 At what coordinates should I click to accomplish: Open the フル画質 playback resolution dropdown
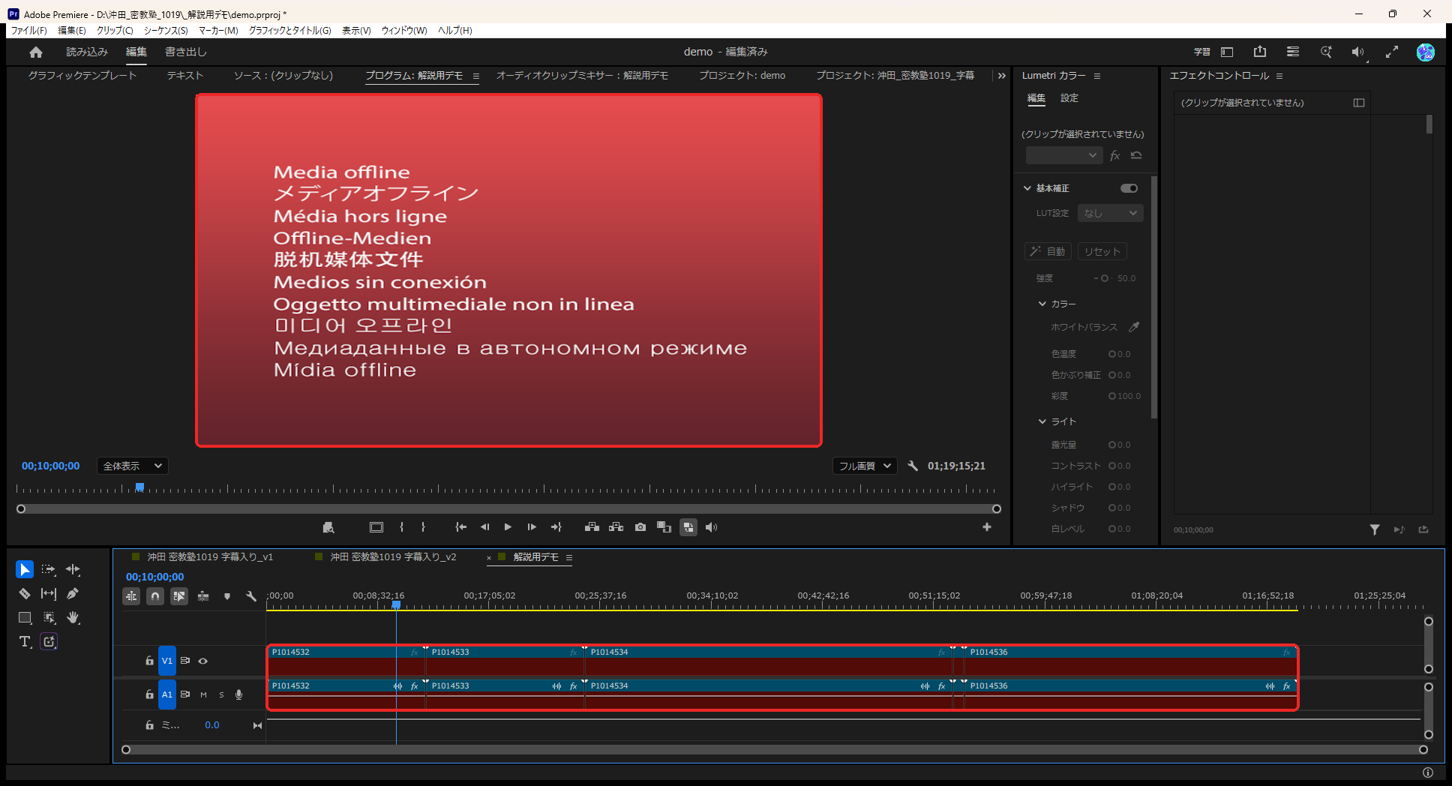tap(864, 466)
